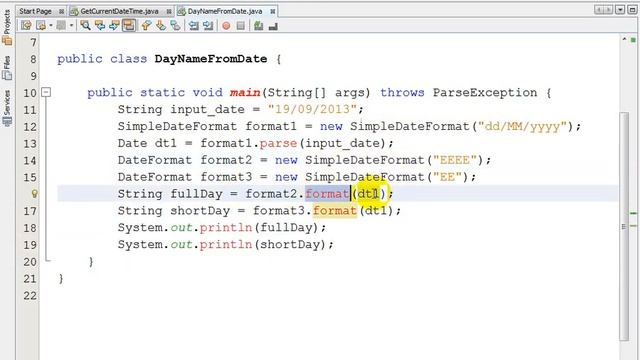Open the Services side panel

click(7, 108)
